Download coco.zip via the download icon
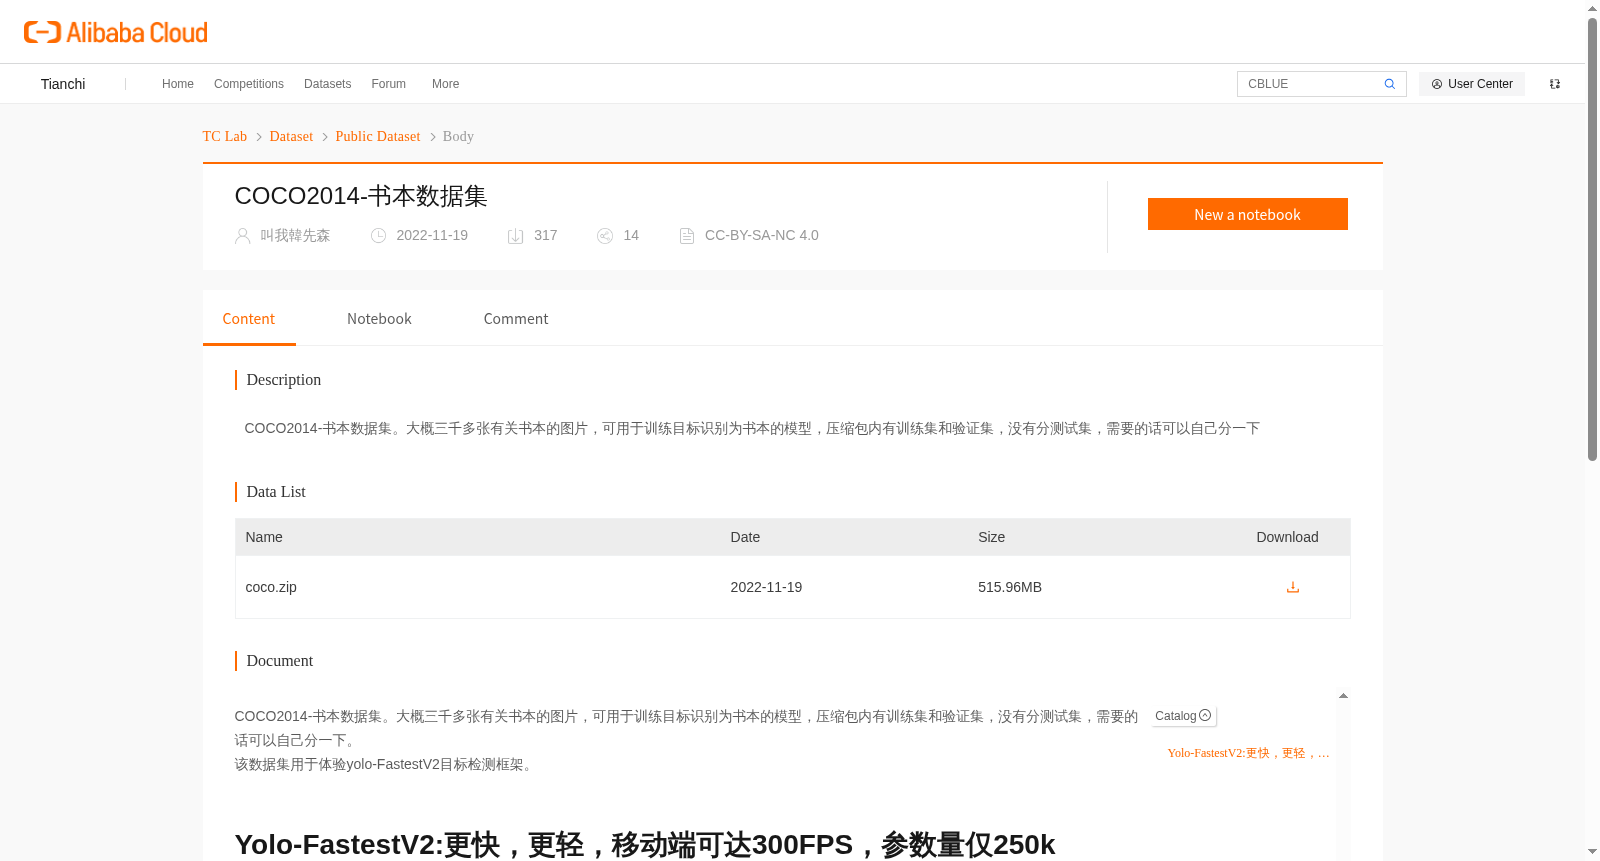 click(1292, 587)
